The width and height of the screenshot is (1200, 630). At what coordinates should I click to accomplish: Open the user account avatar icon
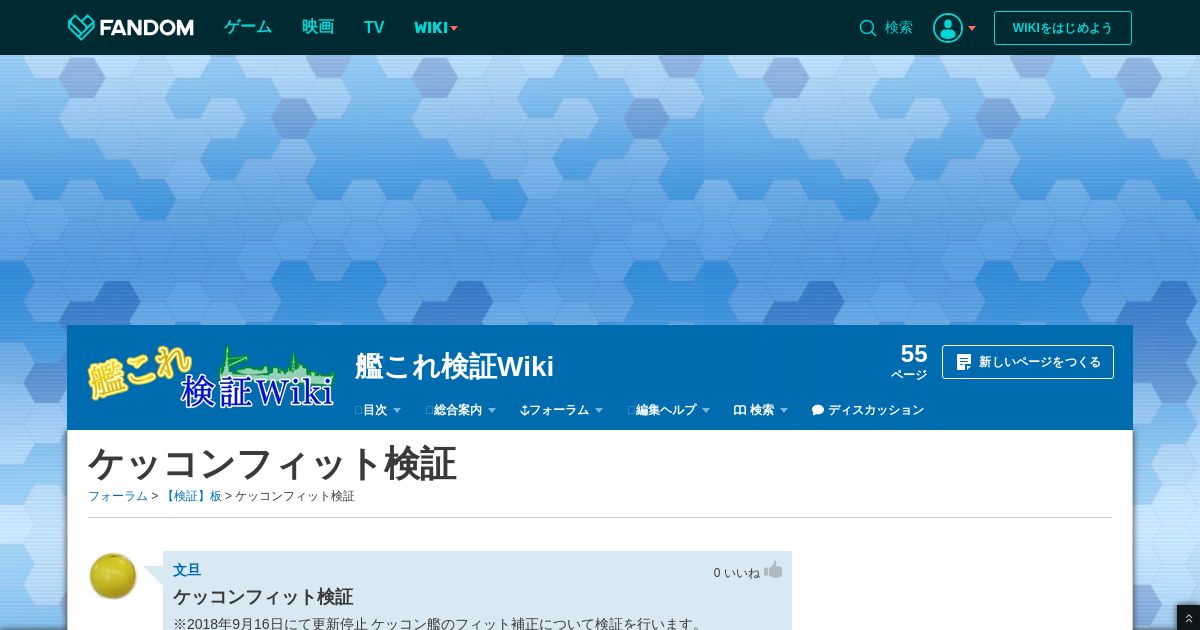click(x=948, y=28)
